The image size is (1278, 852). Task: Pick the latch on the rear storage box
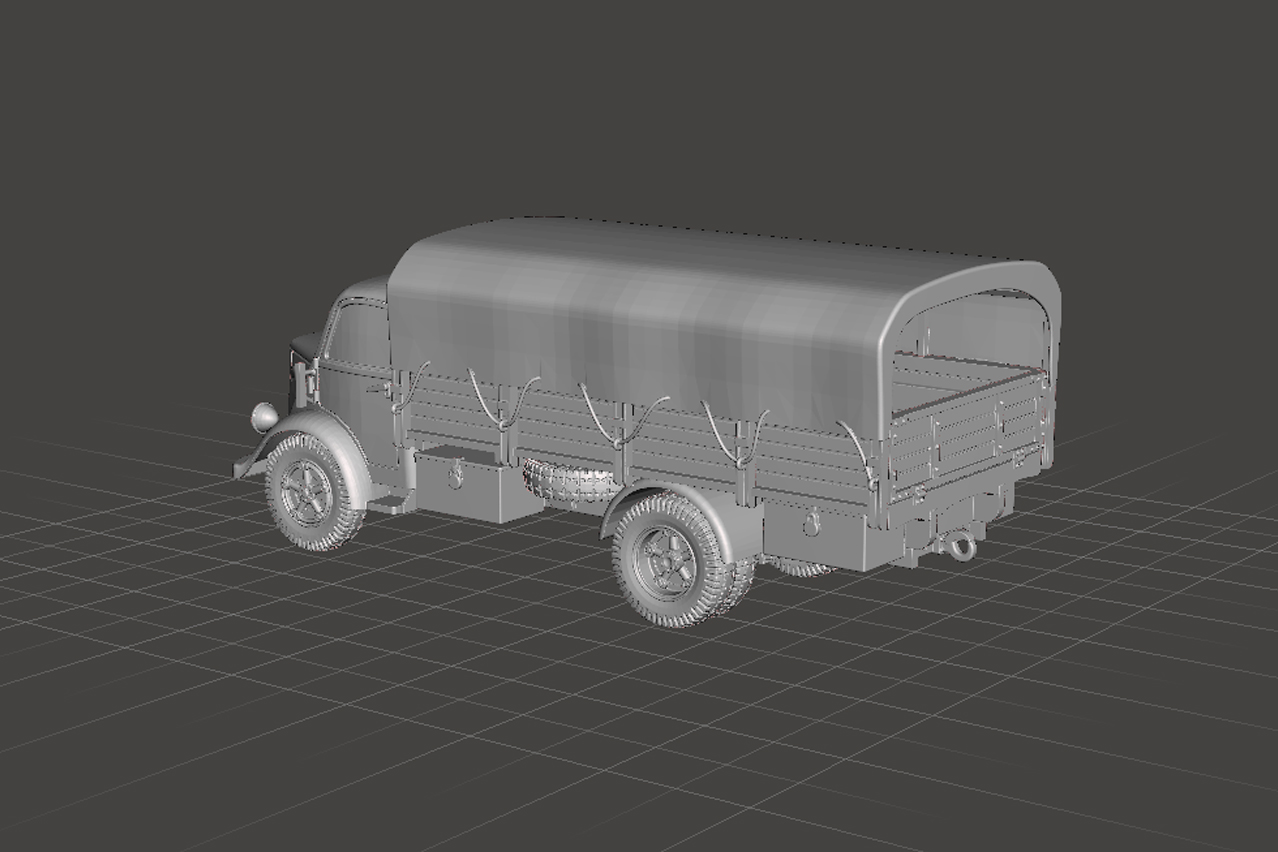813,520
